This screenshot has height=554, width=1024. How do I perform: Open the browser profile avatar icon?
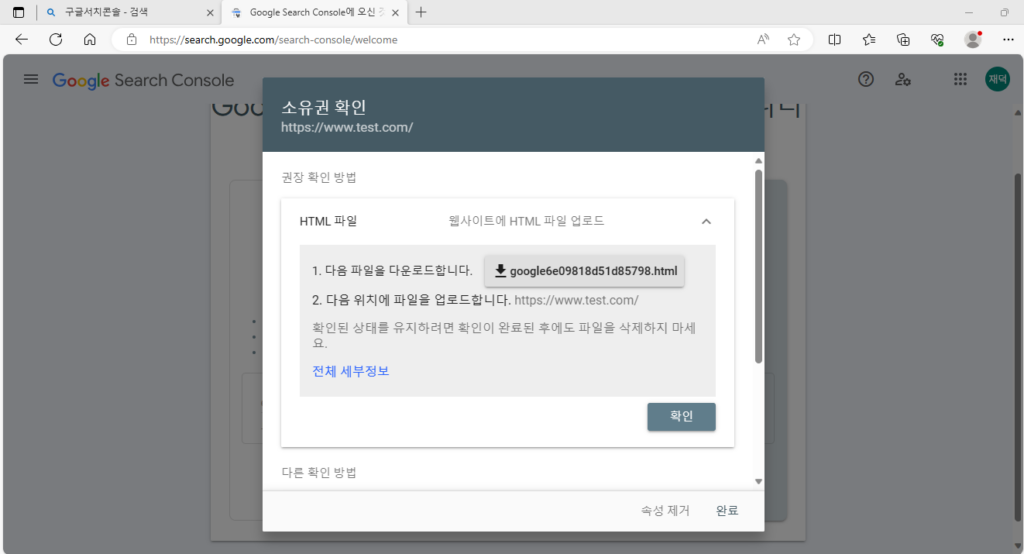click(x=973, y=40)
